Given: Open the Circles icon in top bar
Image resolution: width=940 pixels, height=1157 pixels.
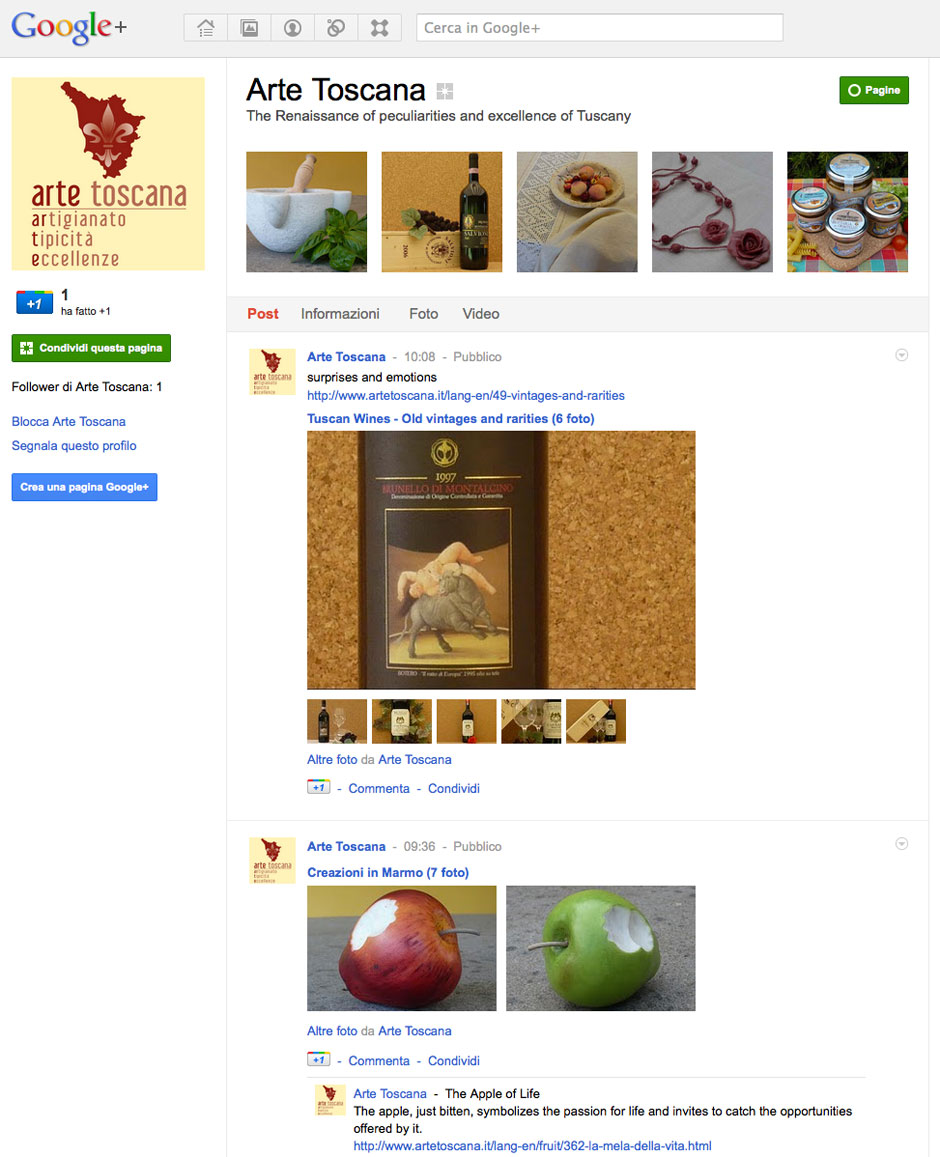Looking at the screenshot, I should (x=336, y=28).
